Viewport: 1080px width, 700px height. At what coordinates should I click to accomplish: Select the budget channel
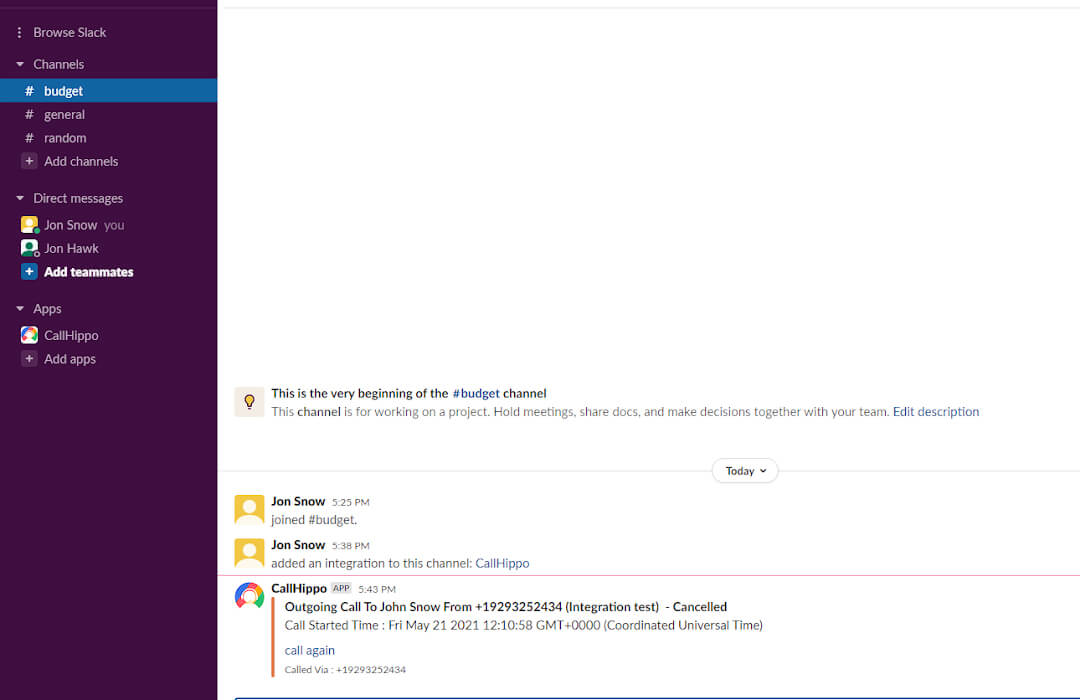(x=109, y=91)
